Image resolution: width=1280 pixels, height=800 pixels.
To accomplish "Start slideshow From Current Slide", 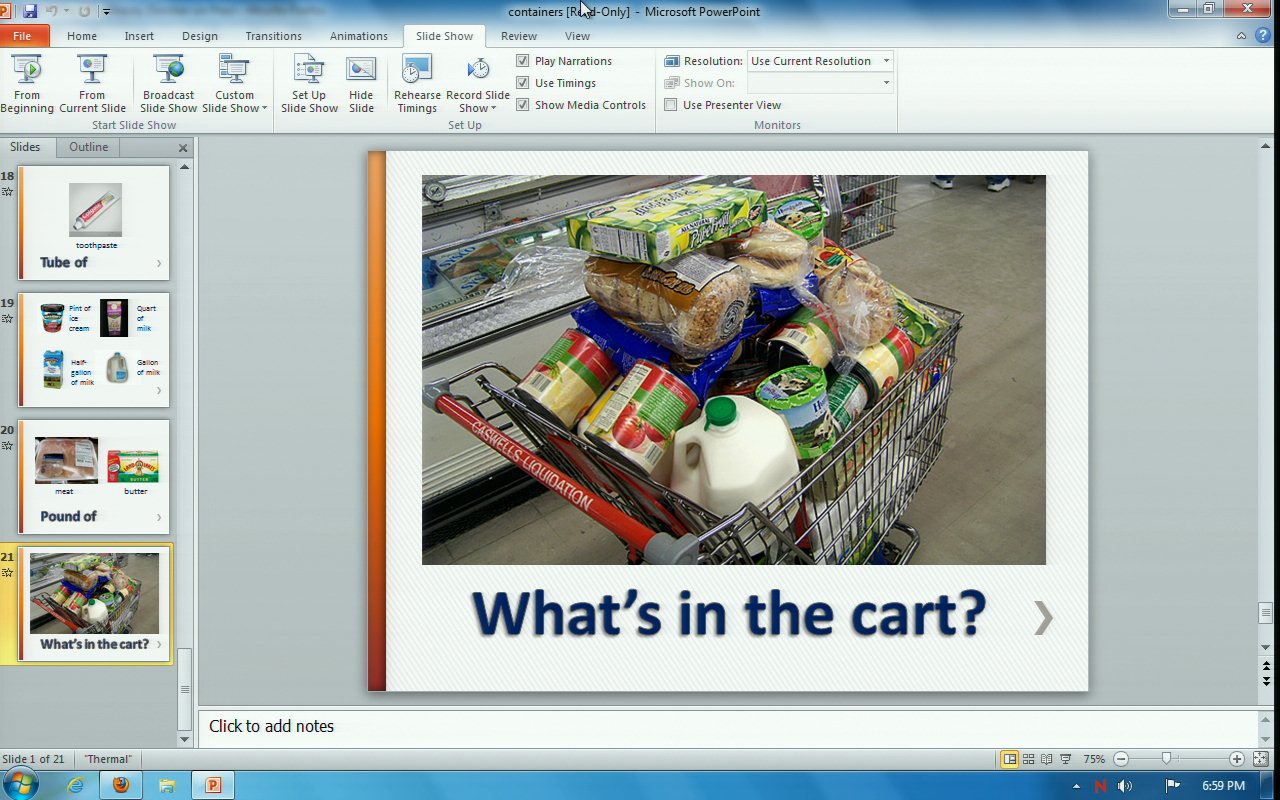I will coord(92,84).
